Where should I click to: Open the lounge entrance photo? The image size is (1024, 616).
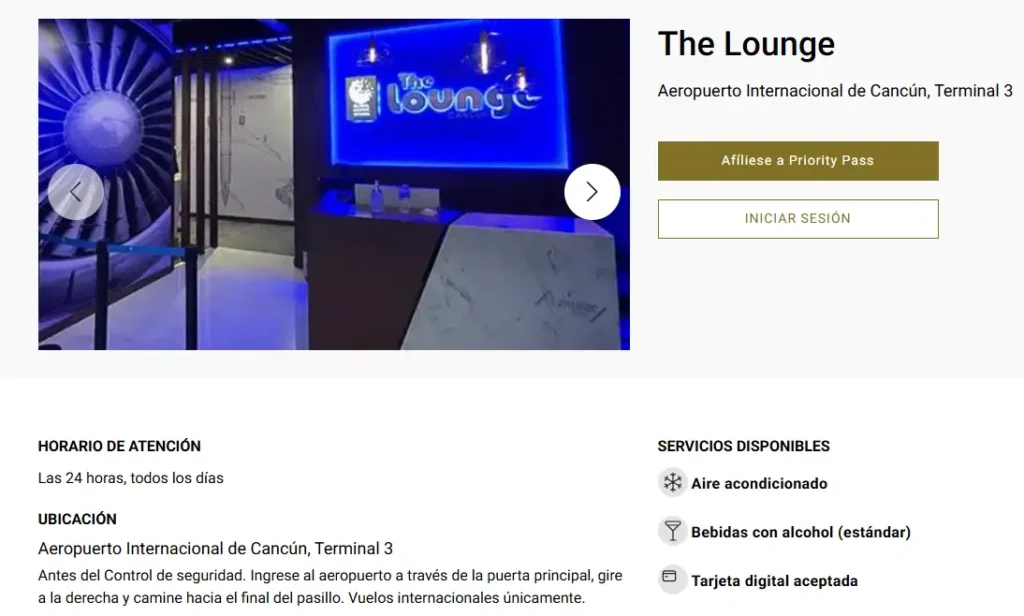(x=334, y=184)
